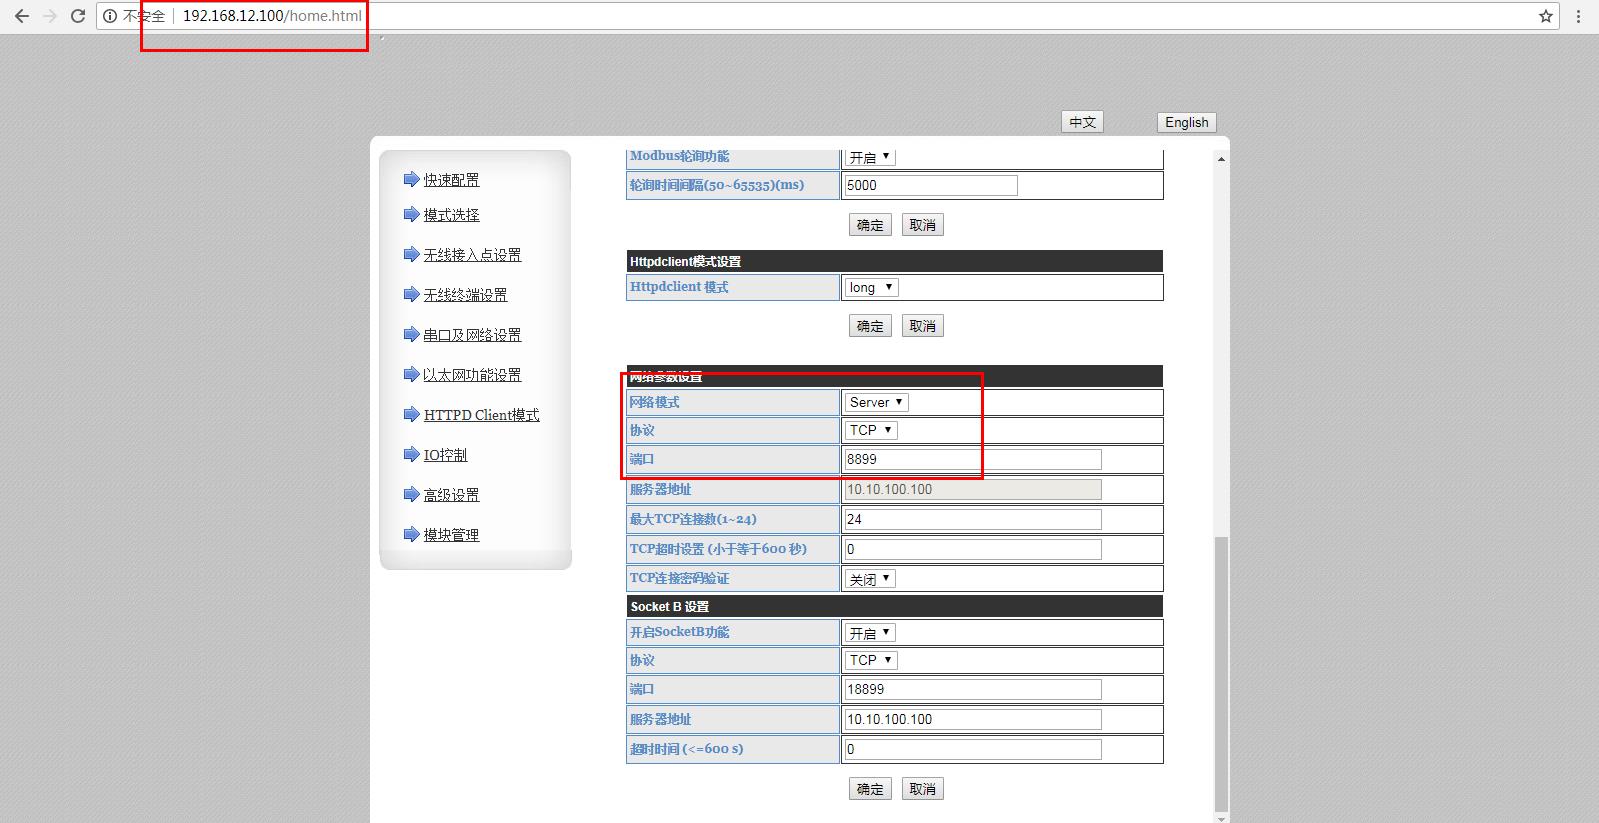Open the 开启SocketB功能 dropdown
The image size is (1599, 823).
click(x=870, y=632)
